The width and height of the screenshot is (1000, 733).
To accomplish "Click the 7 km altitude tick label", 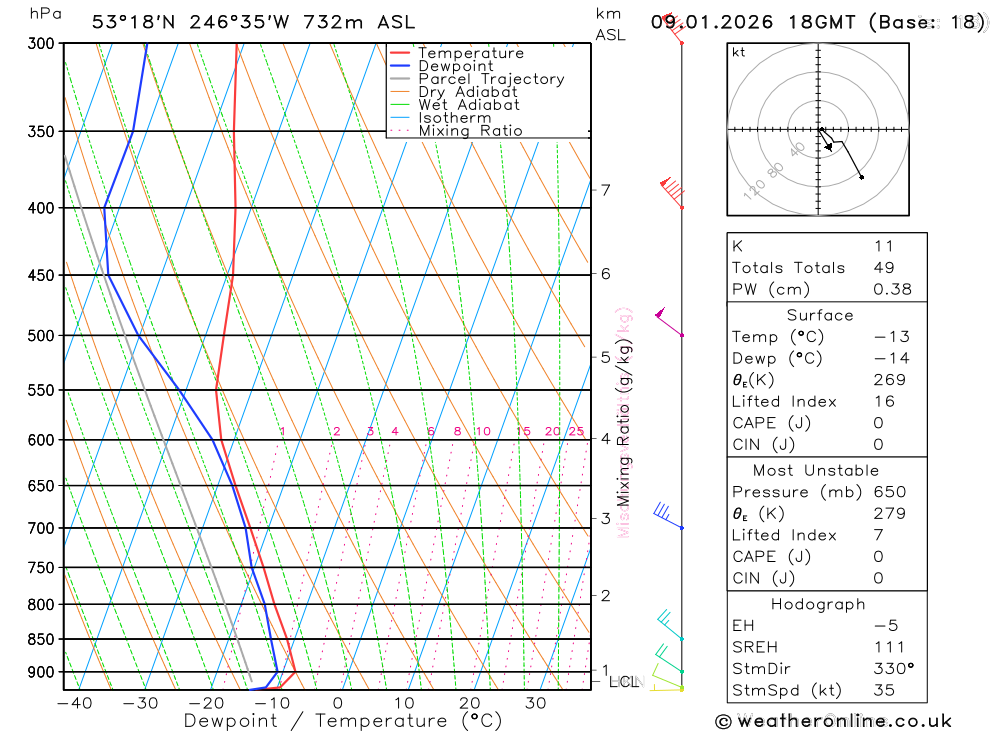I will point(605,190).
